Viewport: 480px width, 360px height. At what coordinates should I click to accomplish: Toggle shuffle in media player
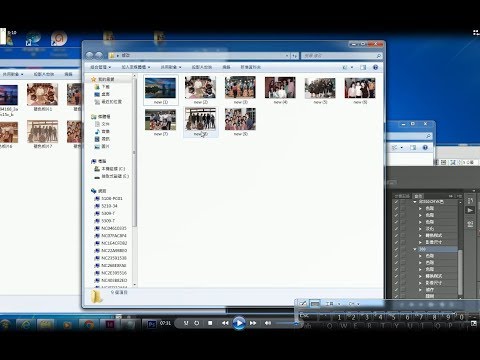point(186,323)
